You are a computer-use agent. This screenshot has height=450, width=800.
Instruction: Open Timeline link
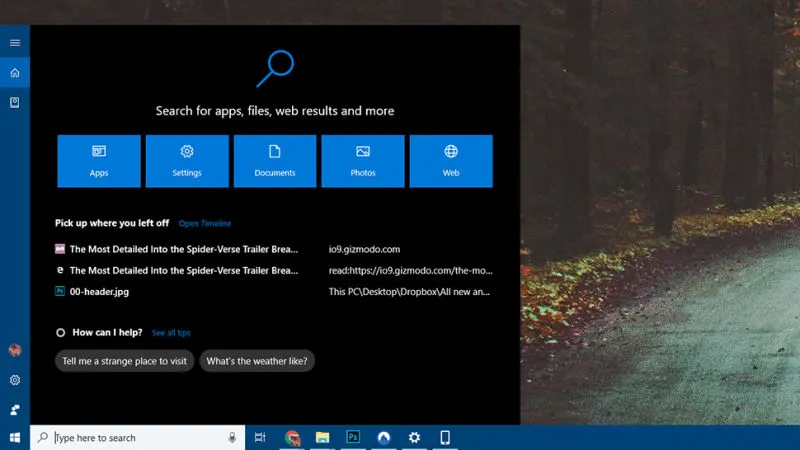coord(205,223)
